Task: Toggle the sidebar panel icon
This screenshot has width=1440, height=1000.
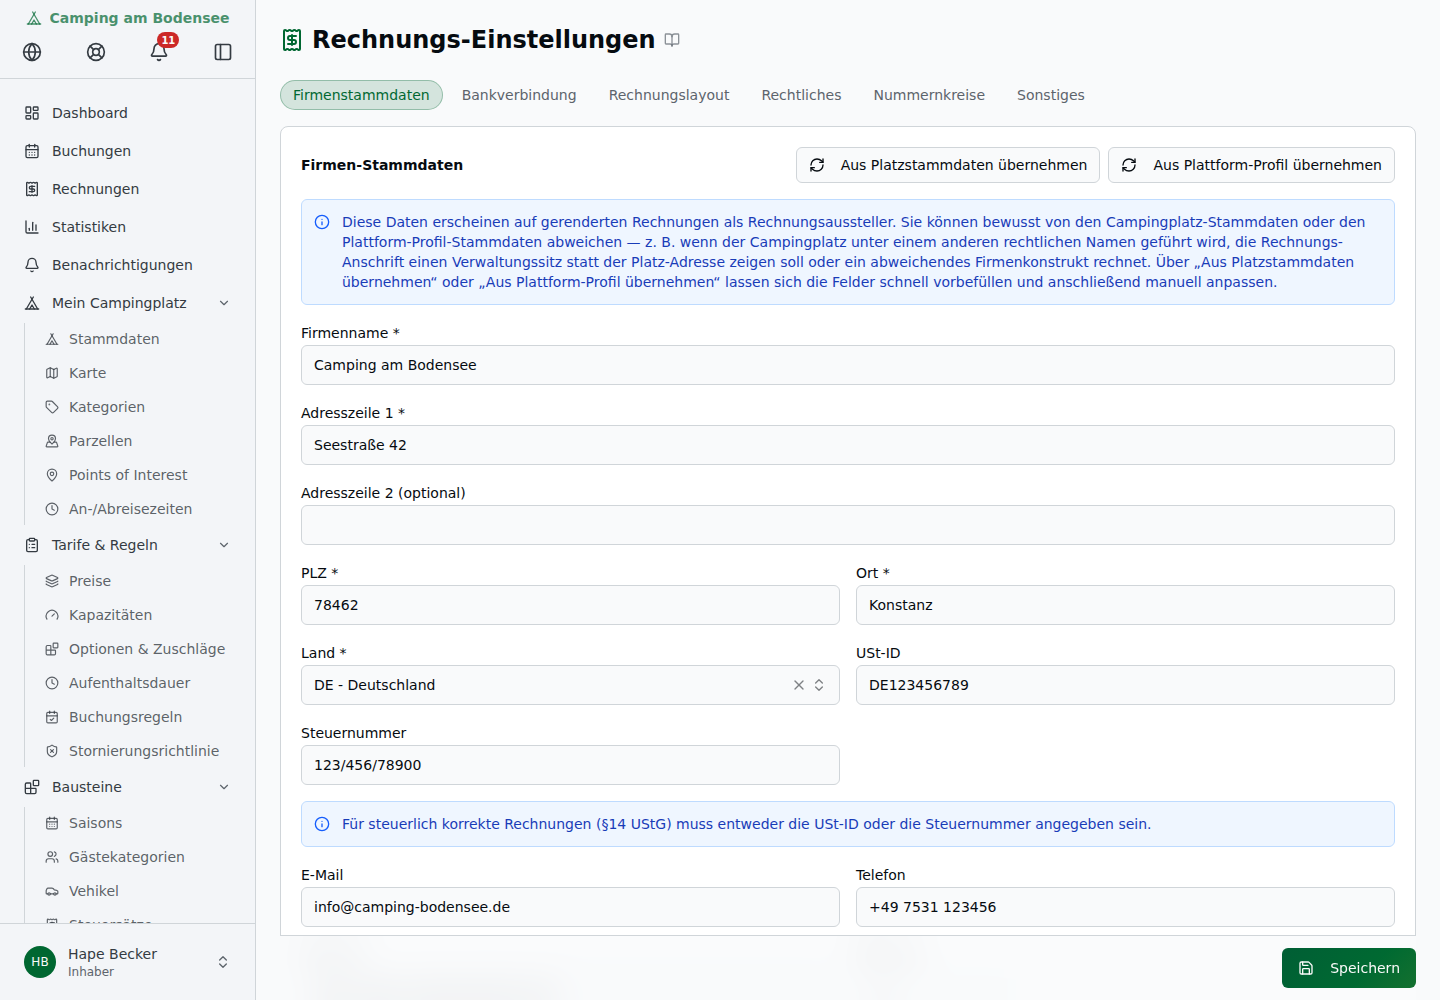Action: [x=223, y=52]
